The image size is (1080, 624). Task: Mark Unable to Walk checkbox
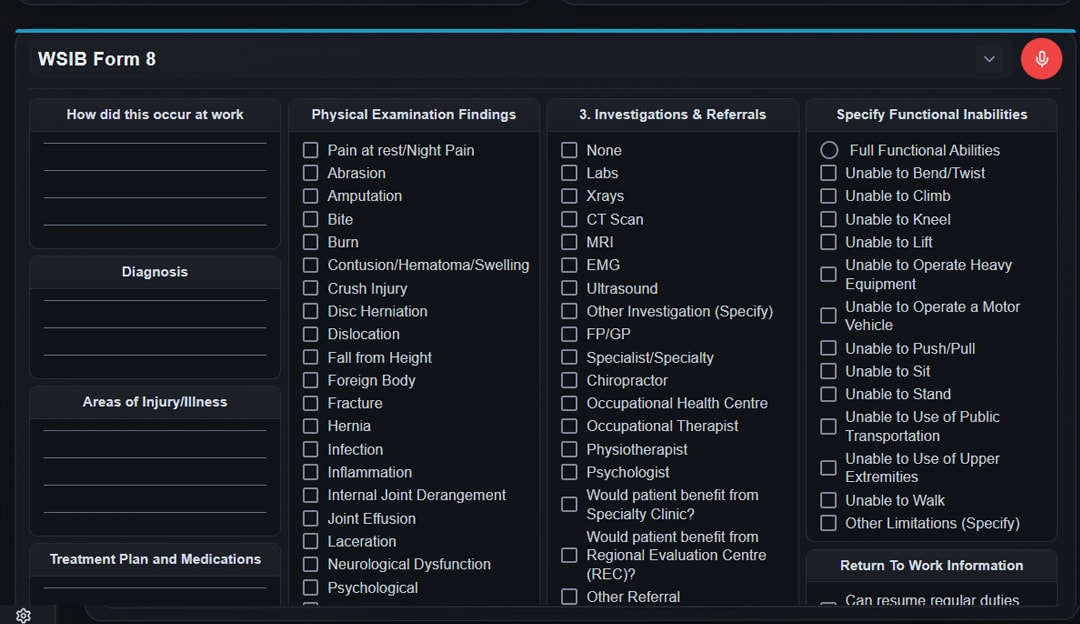(828, 500)
